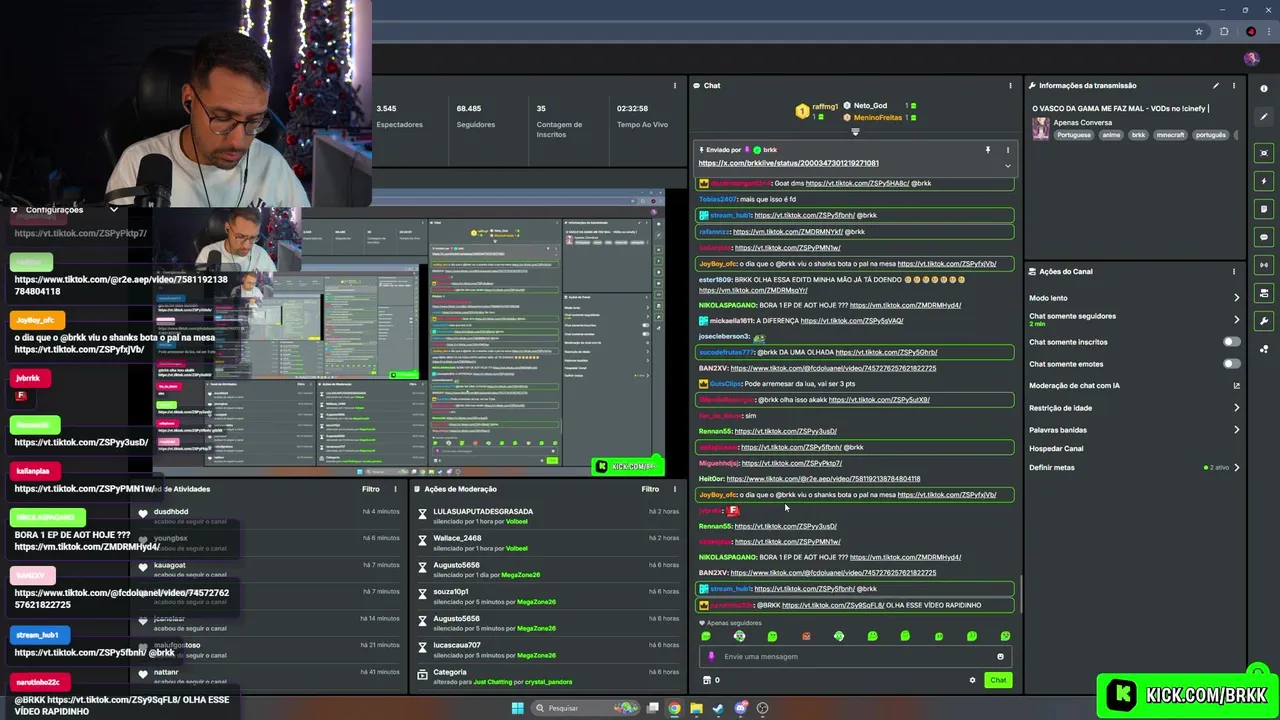Viewport: 1280px width, 720px height.
Task: Unpin the pinned chat message
Action: click(x=987, y=150)
